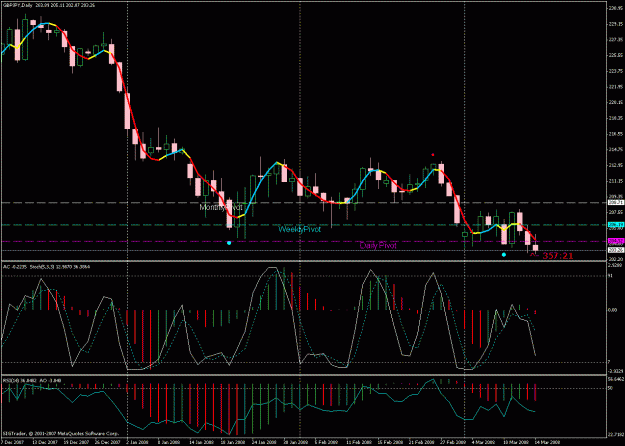The height and width of the screenshot is (446, 625).
Task: Click the cyan dot below the 10 Mar candle
Action: 504,254
